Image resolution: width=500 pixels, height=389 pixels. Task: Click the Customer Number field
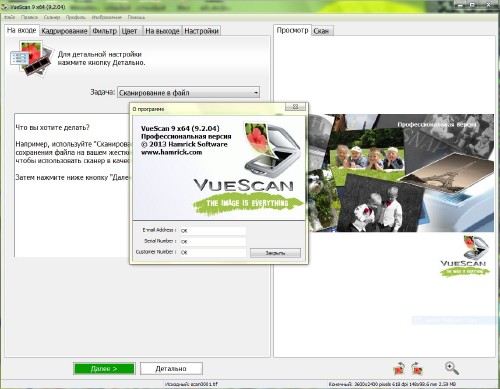click(213, 252)
